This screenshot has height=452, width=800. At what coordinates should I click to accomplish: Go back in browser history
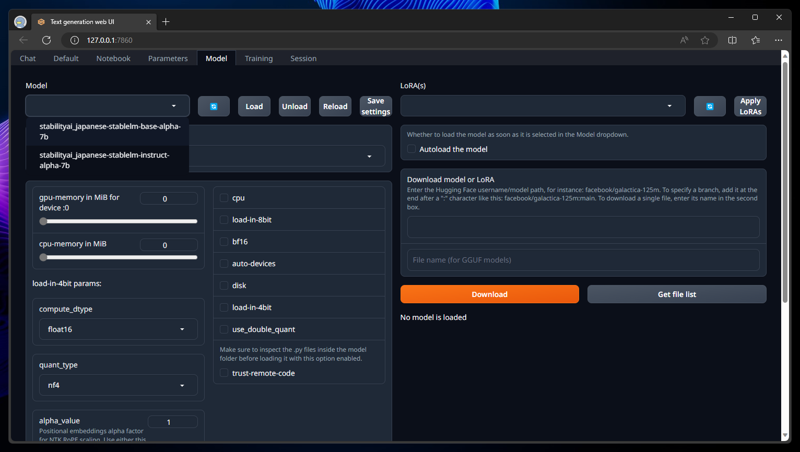click(x=23, y=40)
